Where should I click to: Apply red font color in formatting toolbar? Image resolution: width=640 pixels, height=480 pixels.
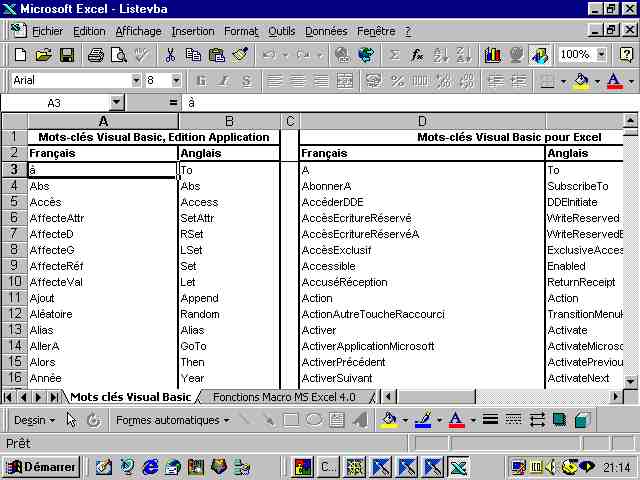(x=615, y=81)
